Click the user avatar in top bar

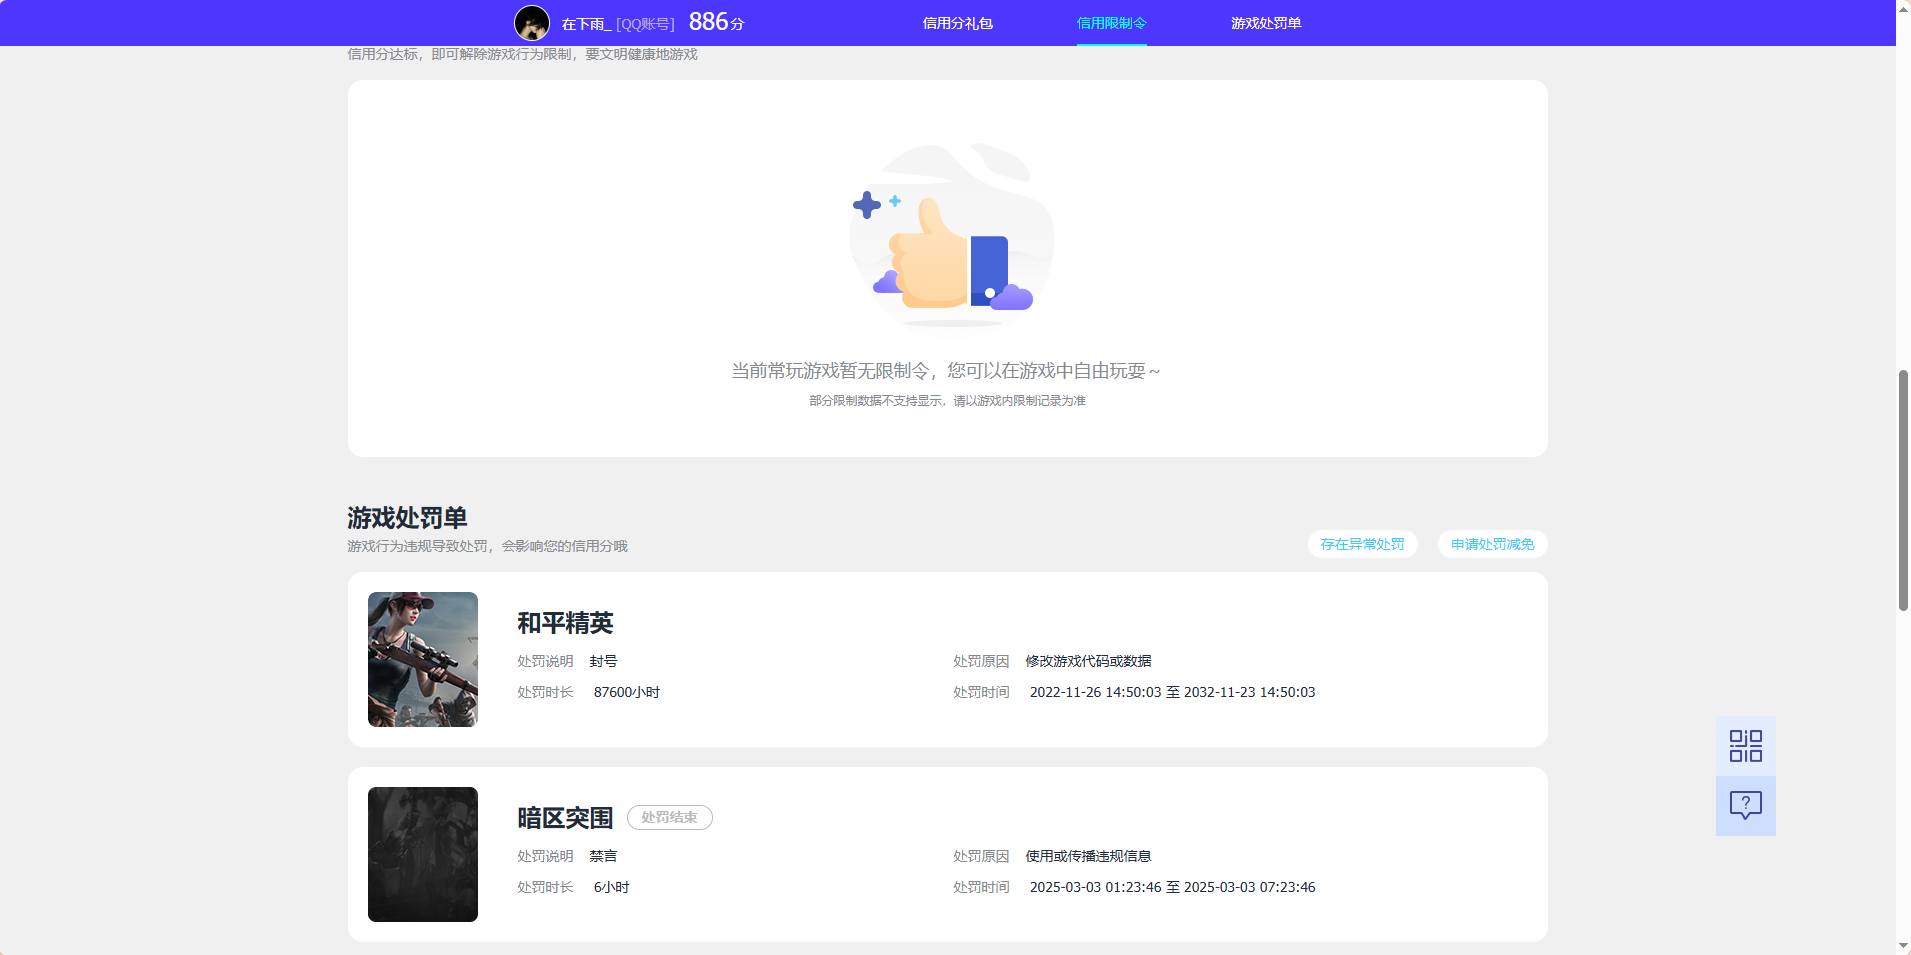tap(532, 23)
